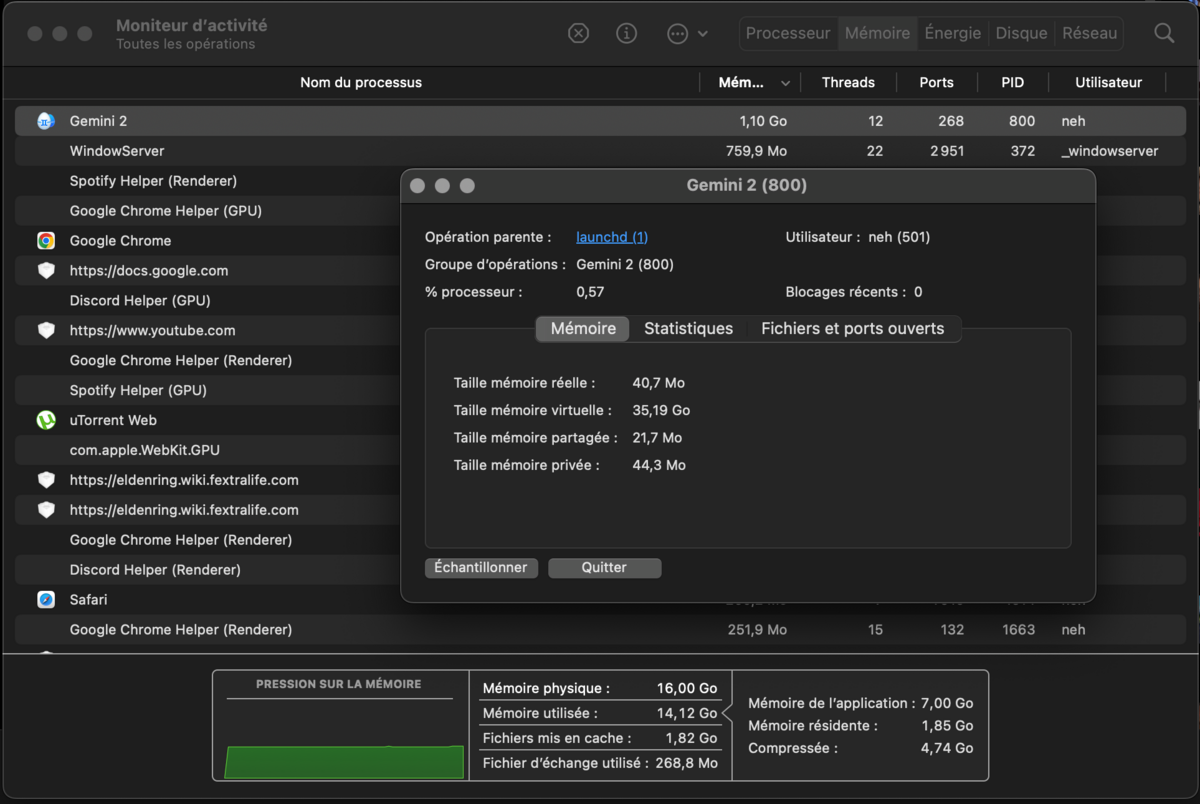Click WindowServer memory value 759,9 Mo
The width and height of the screenshot is (1200, 804).
point(756,151)
